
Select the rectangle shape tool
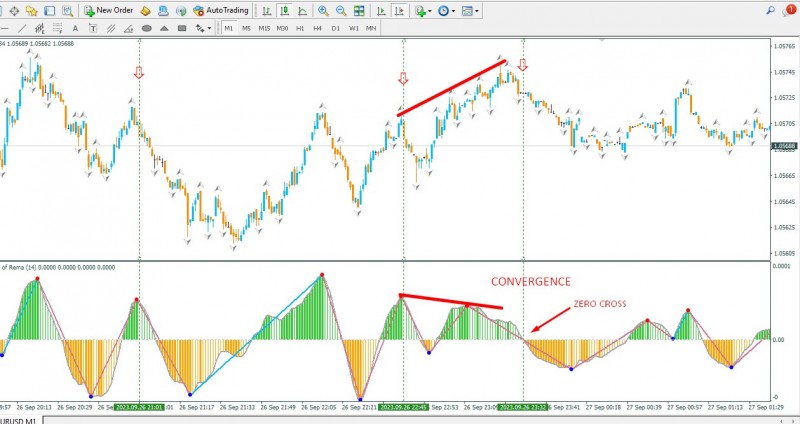[x=182, y=29]
